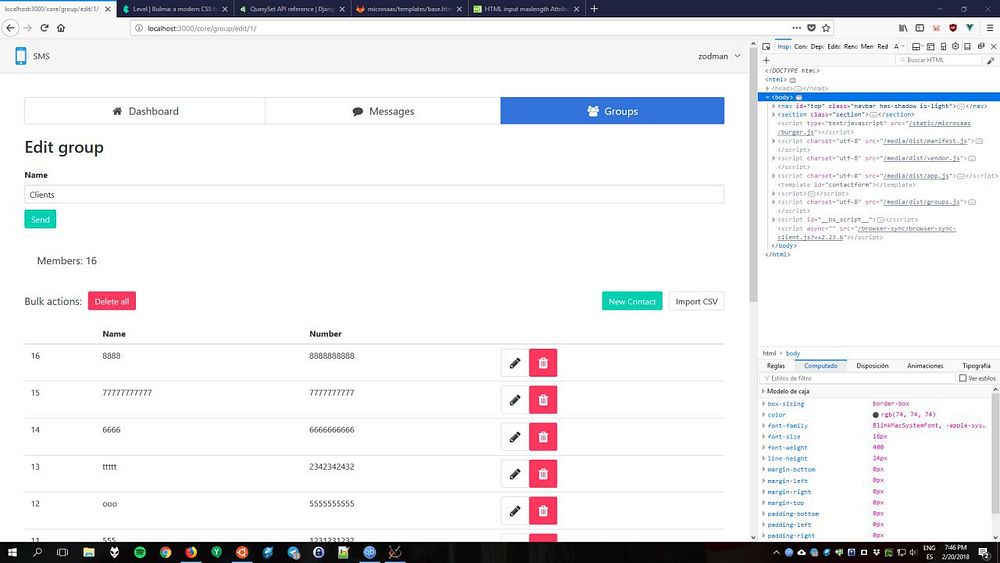Open the Windows Start menu
The height and width of the screenshot is (563, 1000).
coord(12,552)
